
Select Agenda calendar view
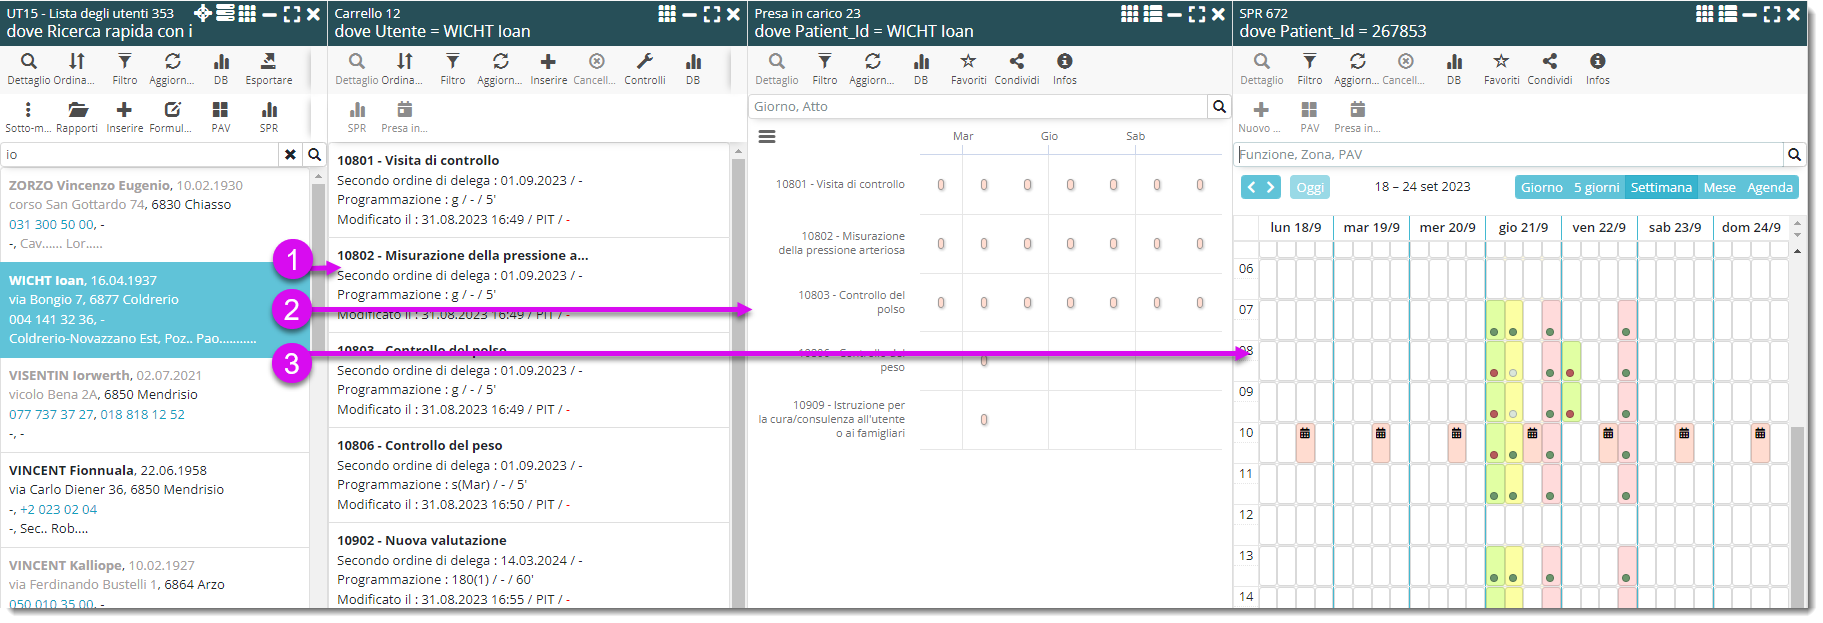[1769, 187]
